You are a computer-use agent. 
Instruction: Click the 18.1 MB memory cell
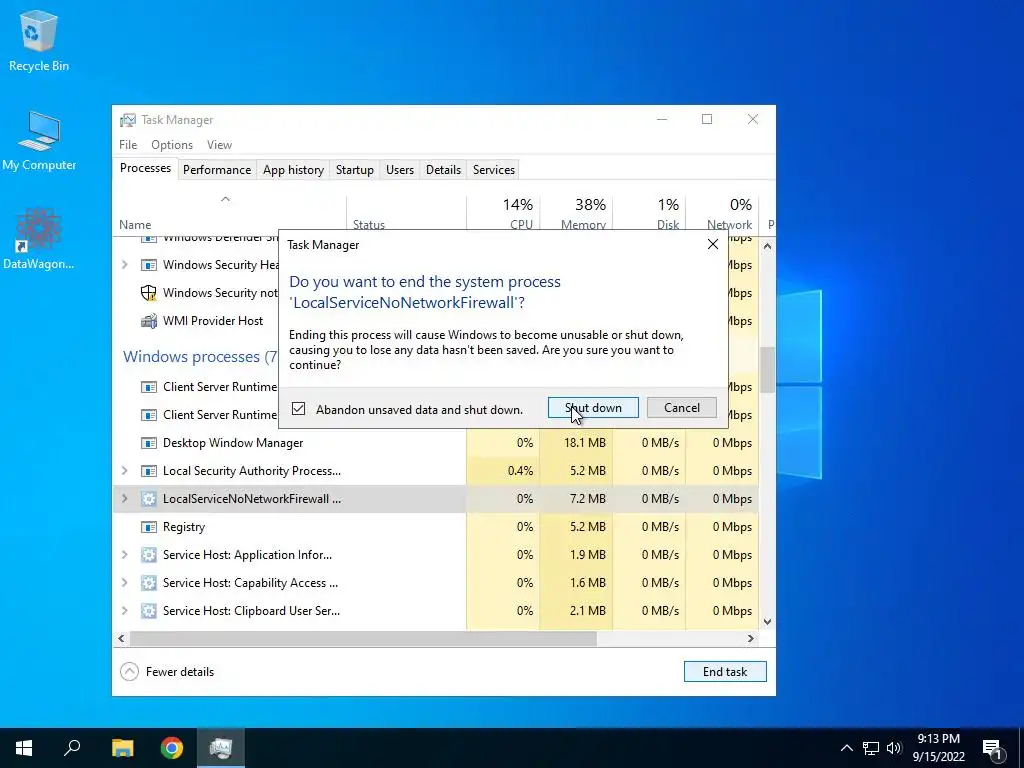pyautogui.click(x=584, y=443)
